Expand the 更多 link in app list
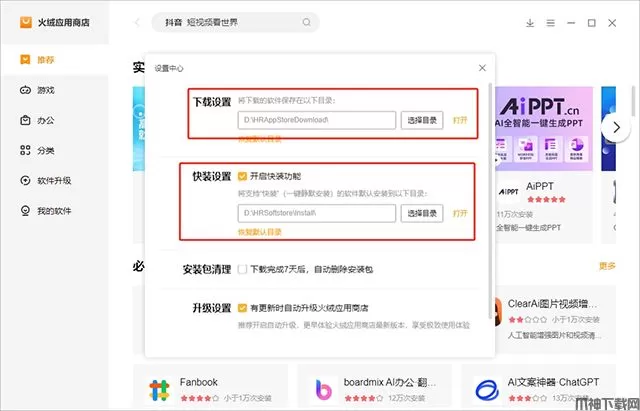Image resolution: width=640 pixels, height=411 pixels. point(607,266)
